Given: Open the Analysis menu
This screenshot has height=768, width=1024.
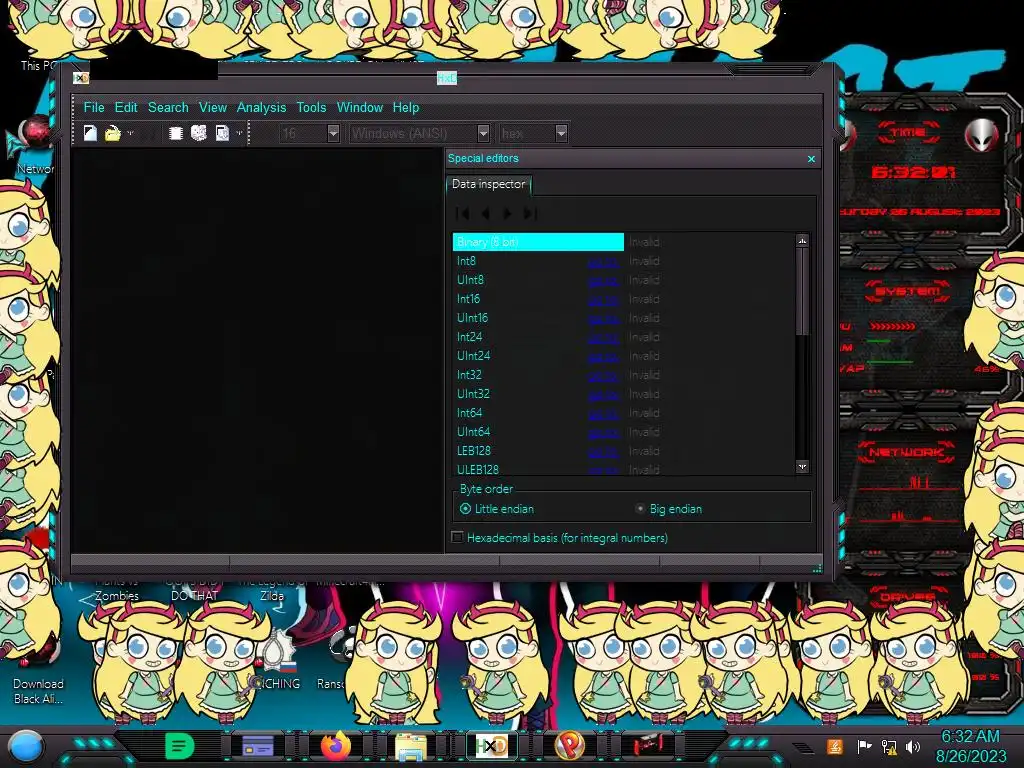Looking at the screenshot, I should click(x=261, y=107).
